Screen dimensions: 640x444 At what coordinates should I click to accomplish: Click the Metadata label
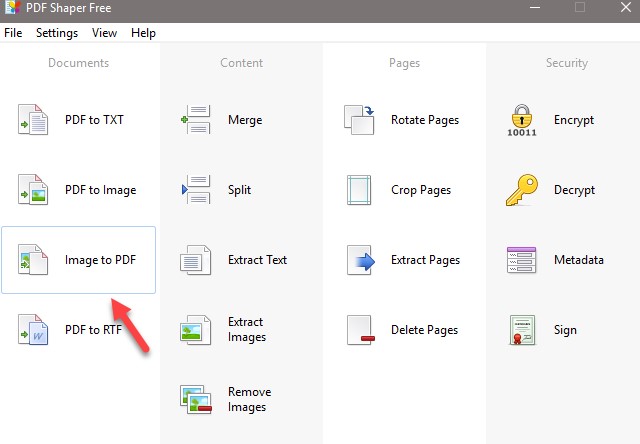pos(579,260)
